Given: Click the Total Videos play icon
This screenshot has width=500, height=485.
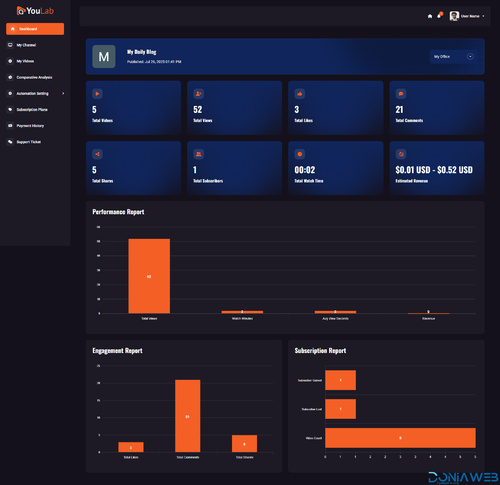Looking at the screenshot, I should coord(97,94).
